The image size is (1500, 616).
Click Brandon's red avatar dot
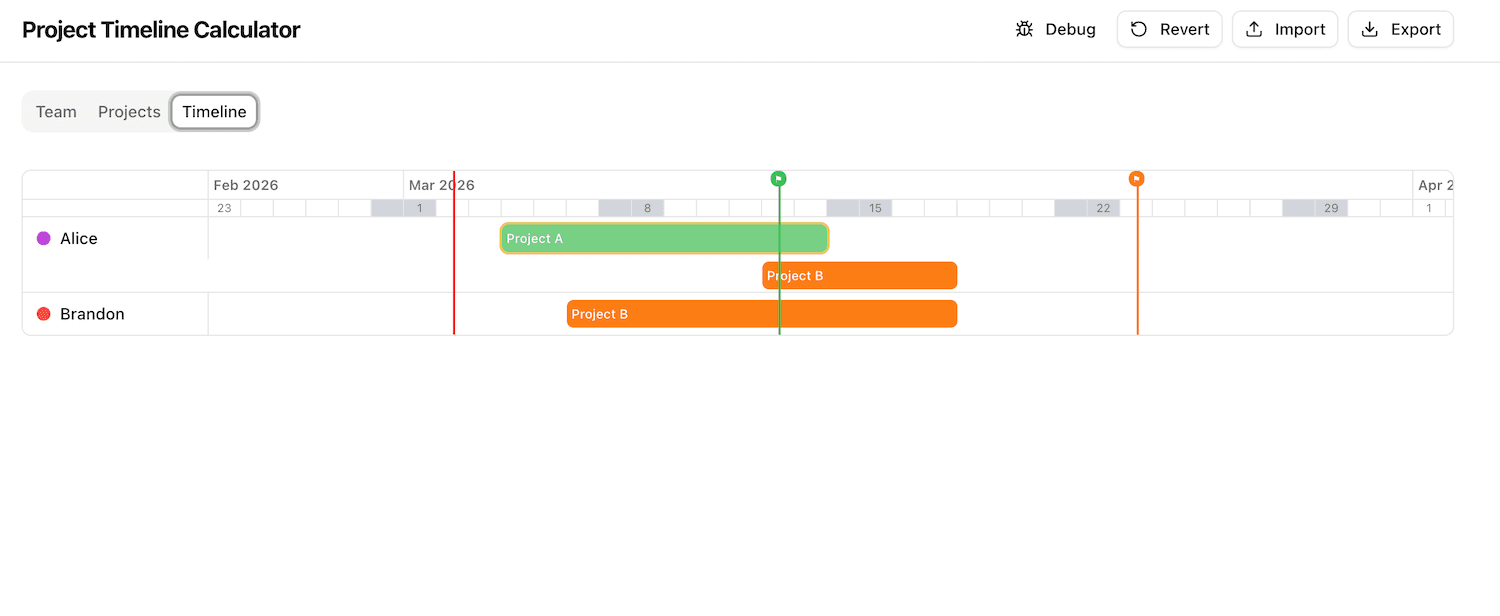43,313
